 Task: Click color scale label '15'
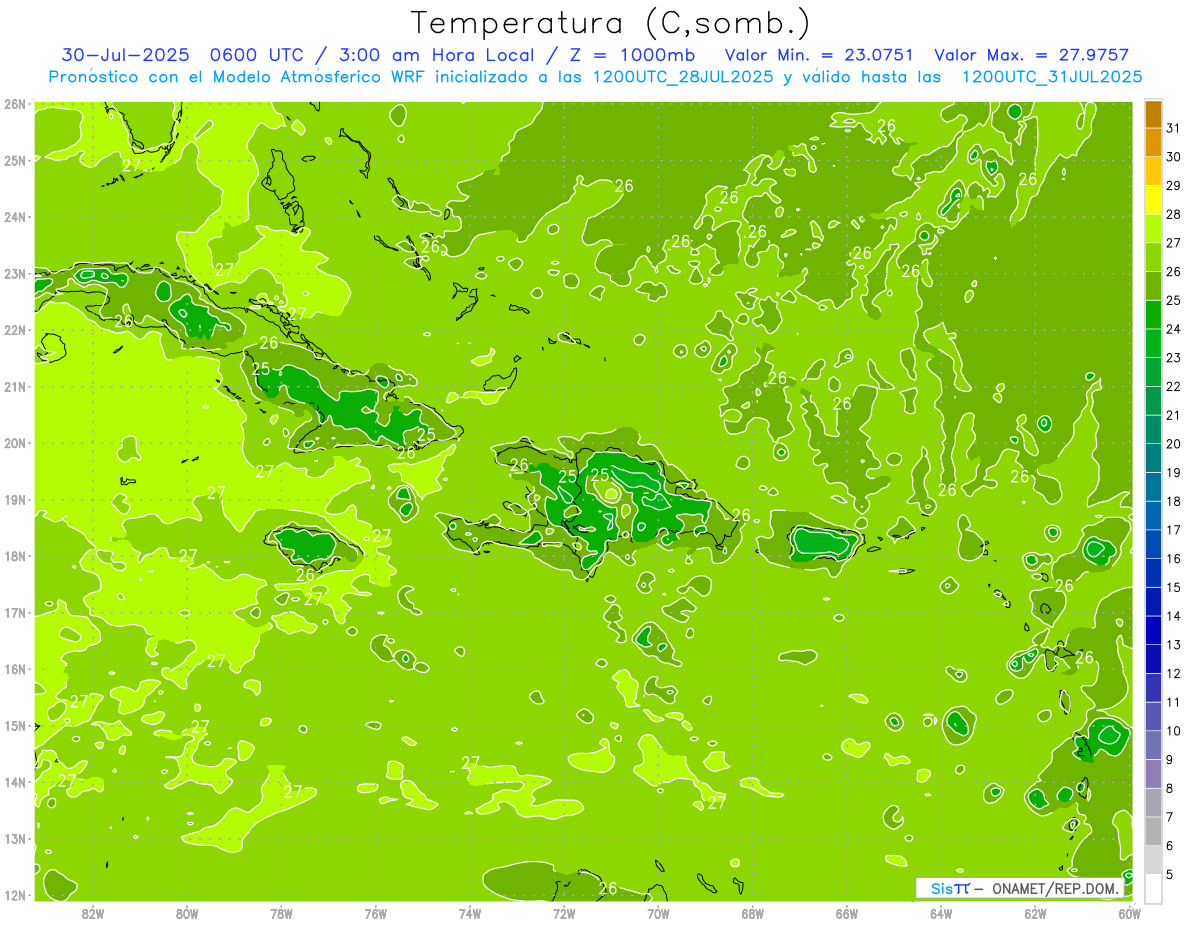click(x=1173, y=587)
